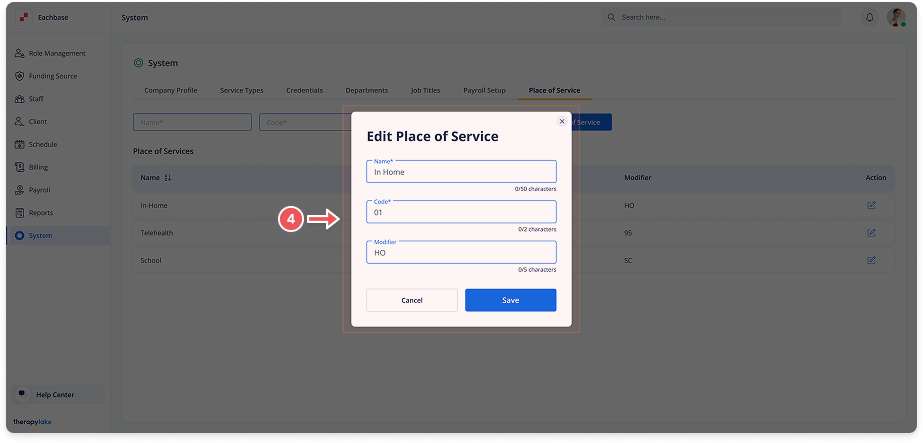Open the user profile avatar
Screen dimensions: 923x443
[x=895, y=18]
